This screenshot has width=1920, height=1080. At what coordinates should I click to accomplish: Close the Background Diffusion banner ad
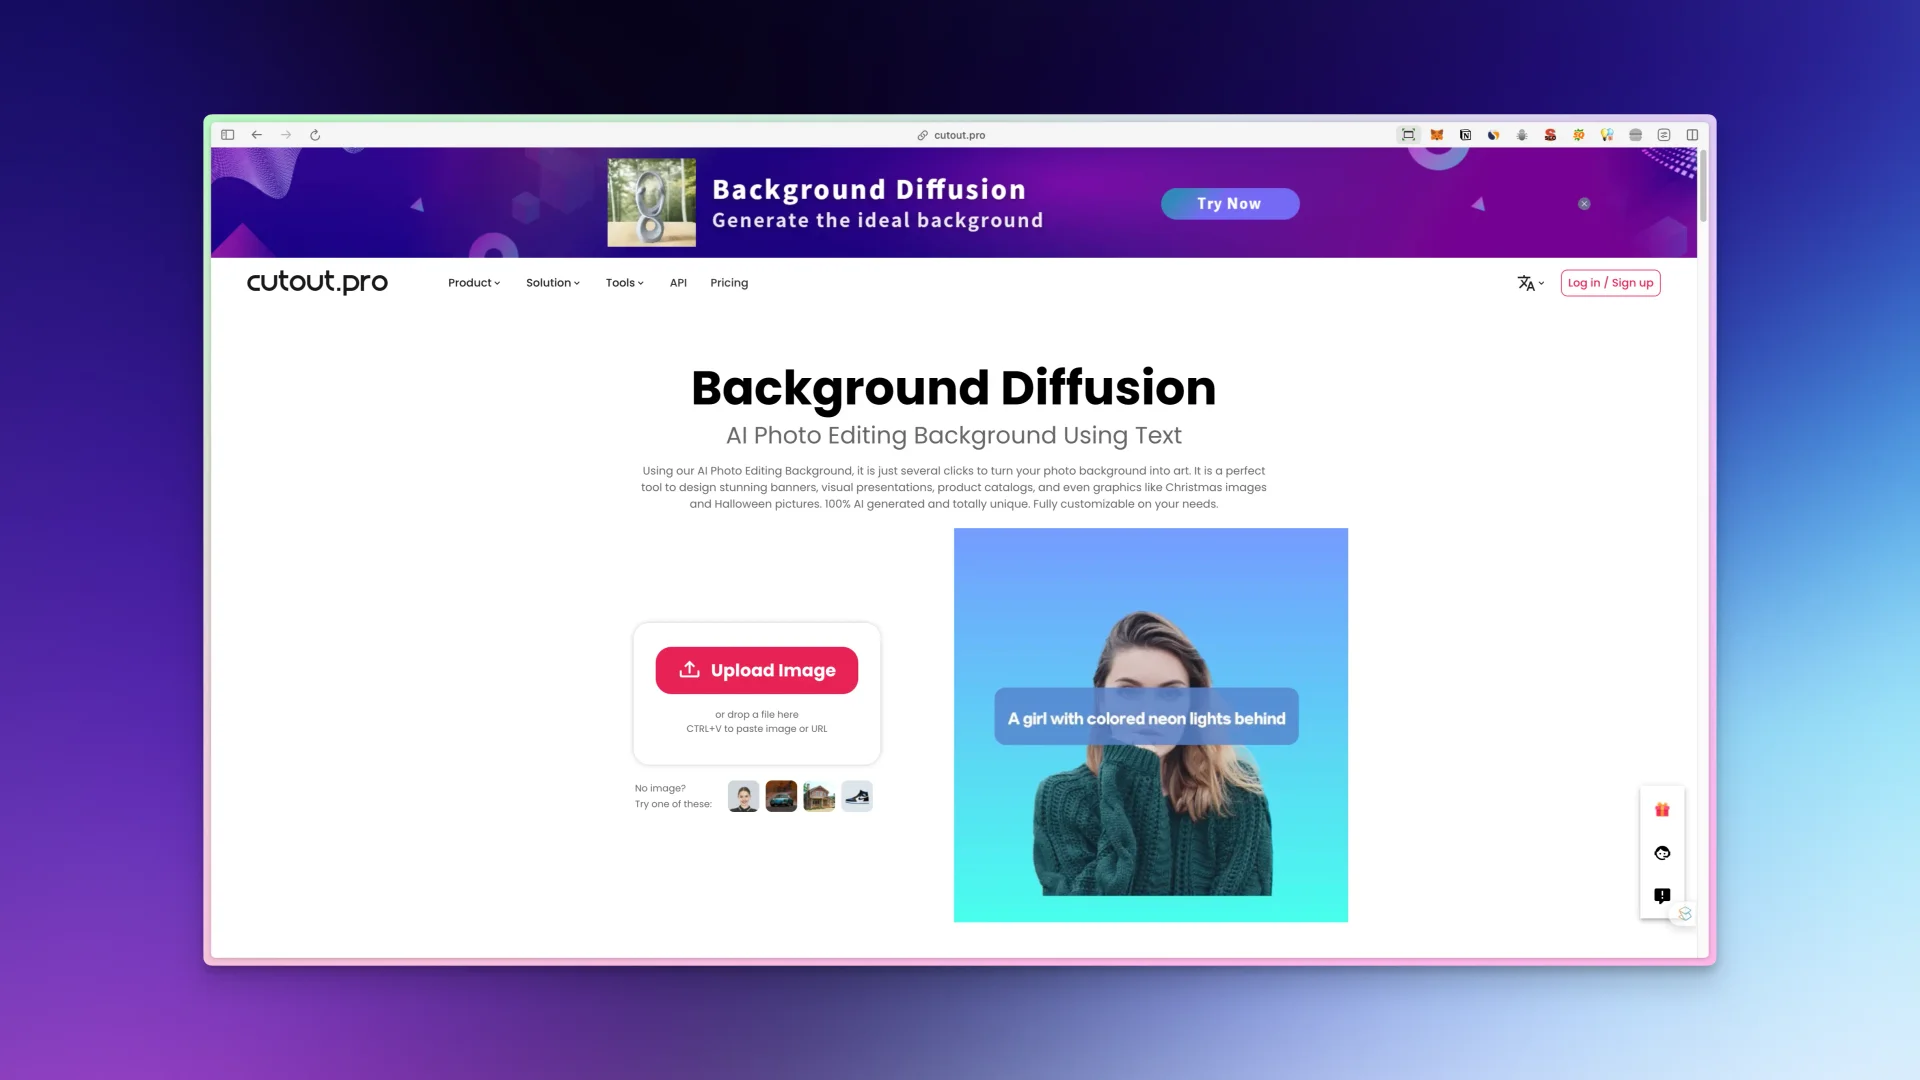1584,204
